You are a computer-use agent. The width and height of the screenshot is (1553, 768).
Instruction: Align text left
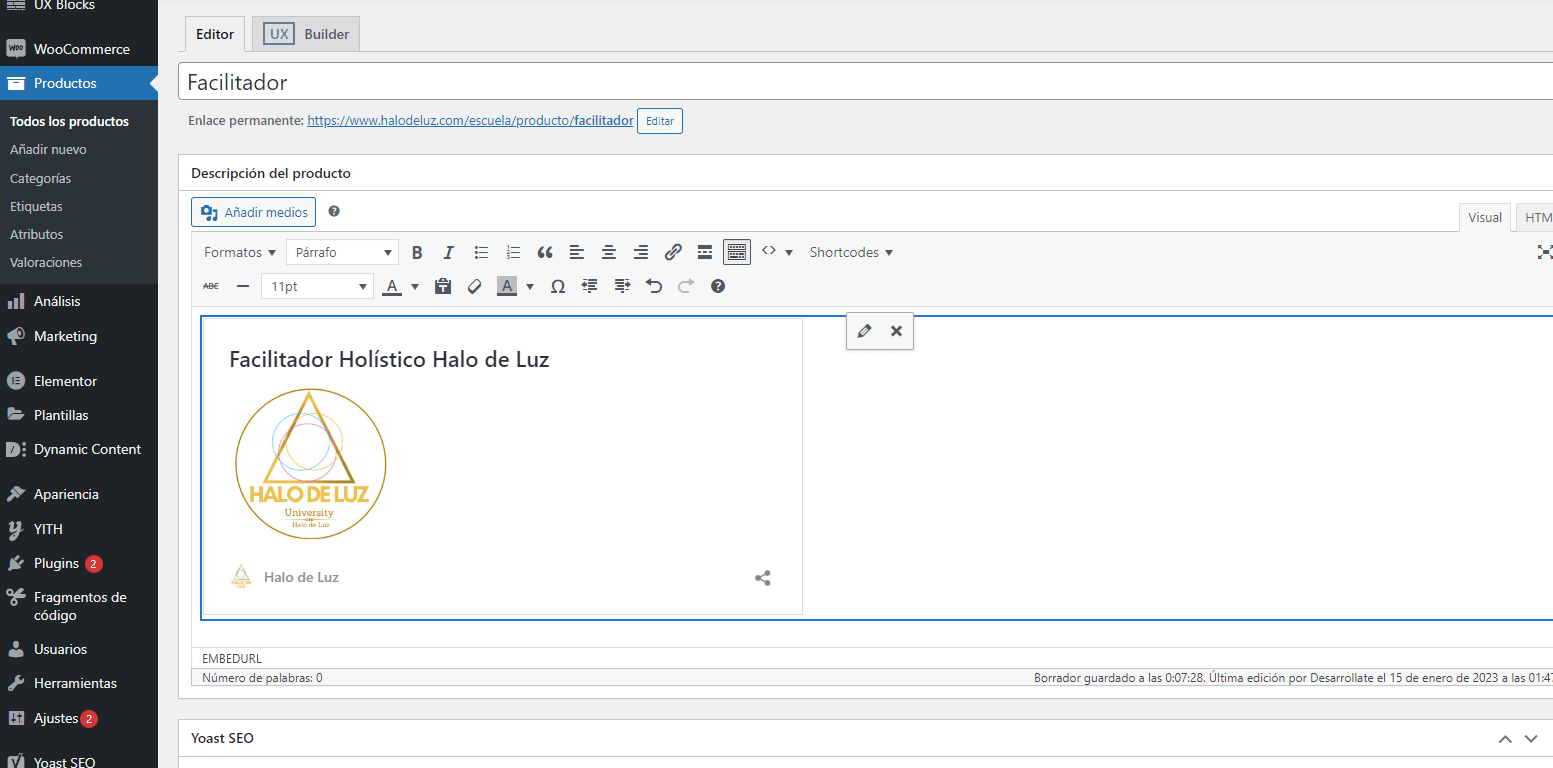point(577,252)
